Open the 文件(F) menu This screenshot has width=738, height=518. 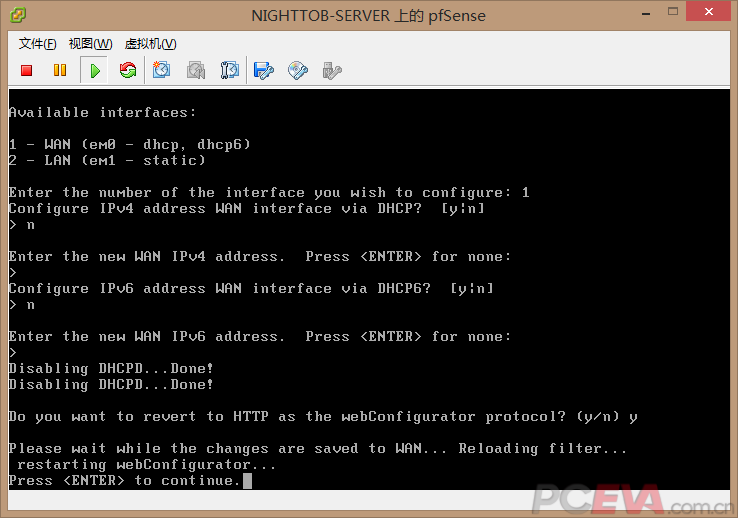37,44
